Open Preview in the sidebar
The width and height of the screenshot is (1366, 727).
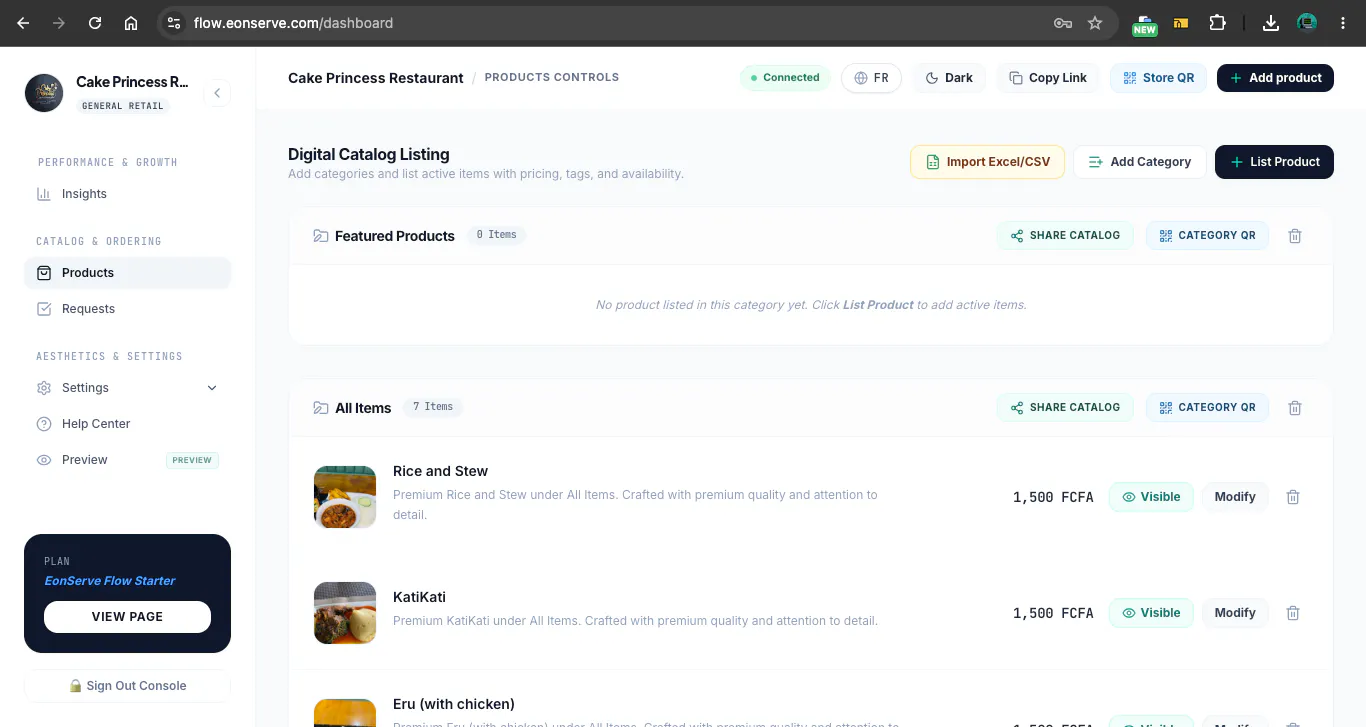click(x=127, y=460)
